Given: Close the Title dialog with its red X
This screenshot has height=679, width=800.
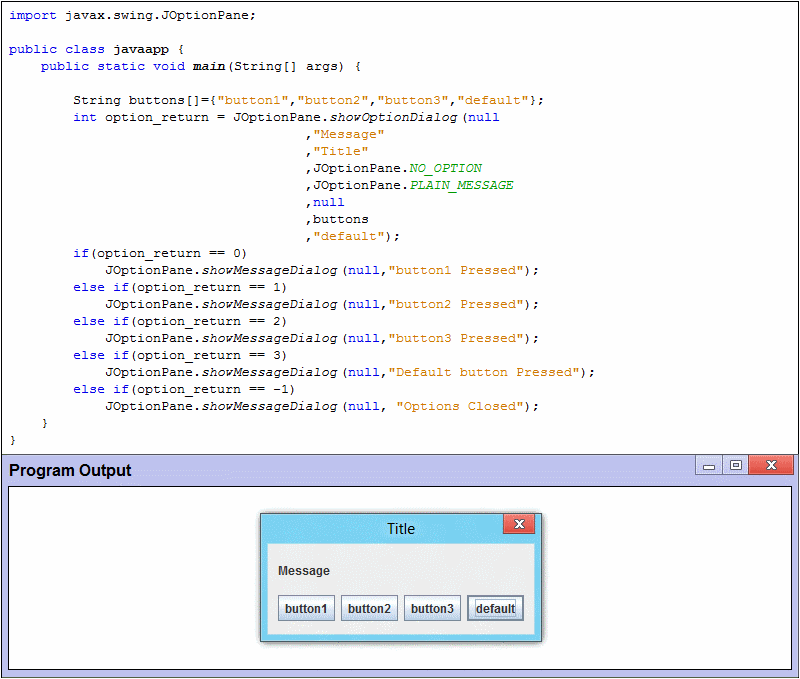Looking at the screenshot, I should [519, 523].
